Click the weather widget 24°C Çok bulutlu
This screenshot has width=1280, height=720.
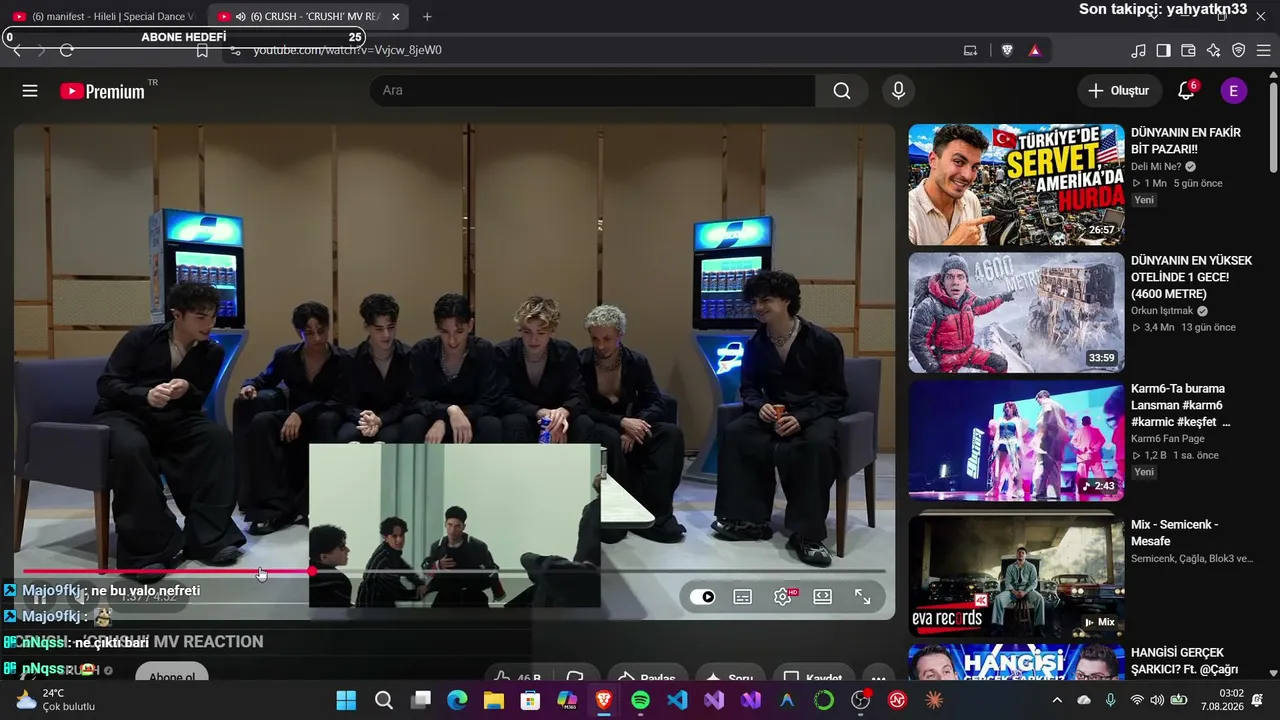point(56,700)
